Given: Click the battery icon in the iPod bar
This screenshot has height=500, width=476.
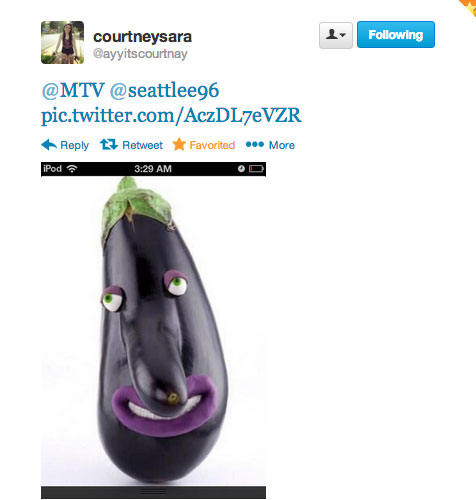Looking at the screenshot, I should tap(256, 169).
